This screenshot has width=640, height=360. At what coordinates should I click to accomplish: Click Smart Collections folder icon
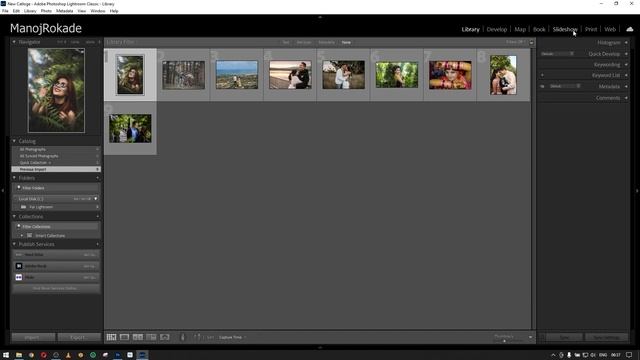coord(29,236)
